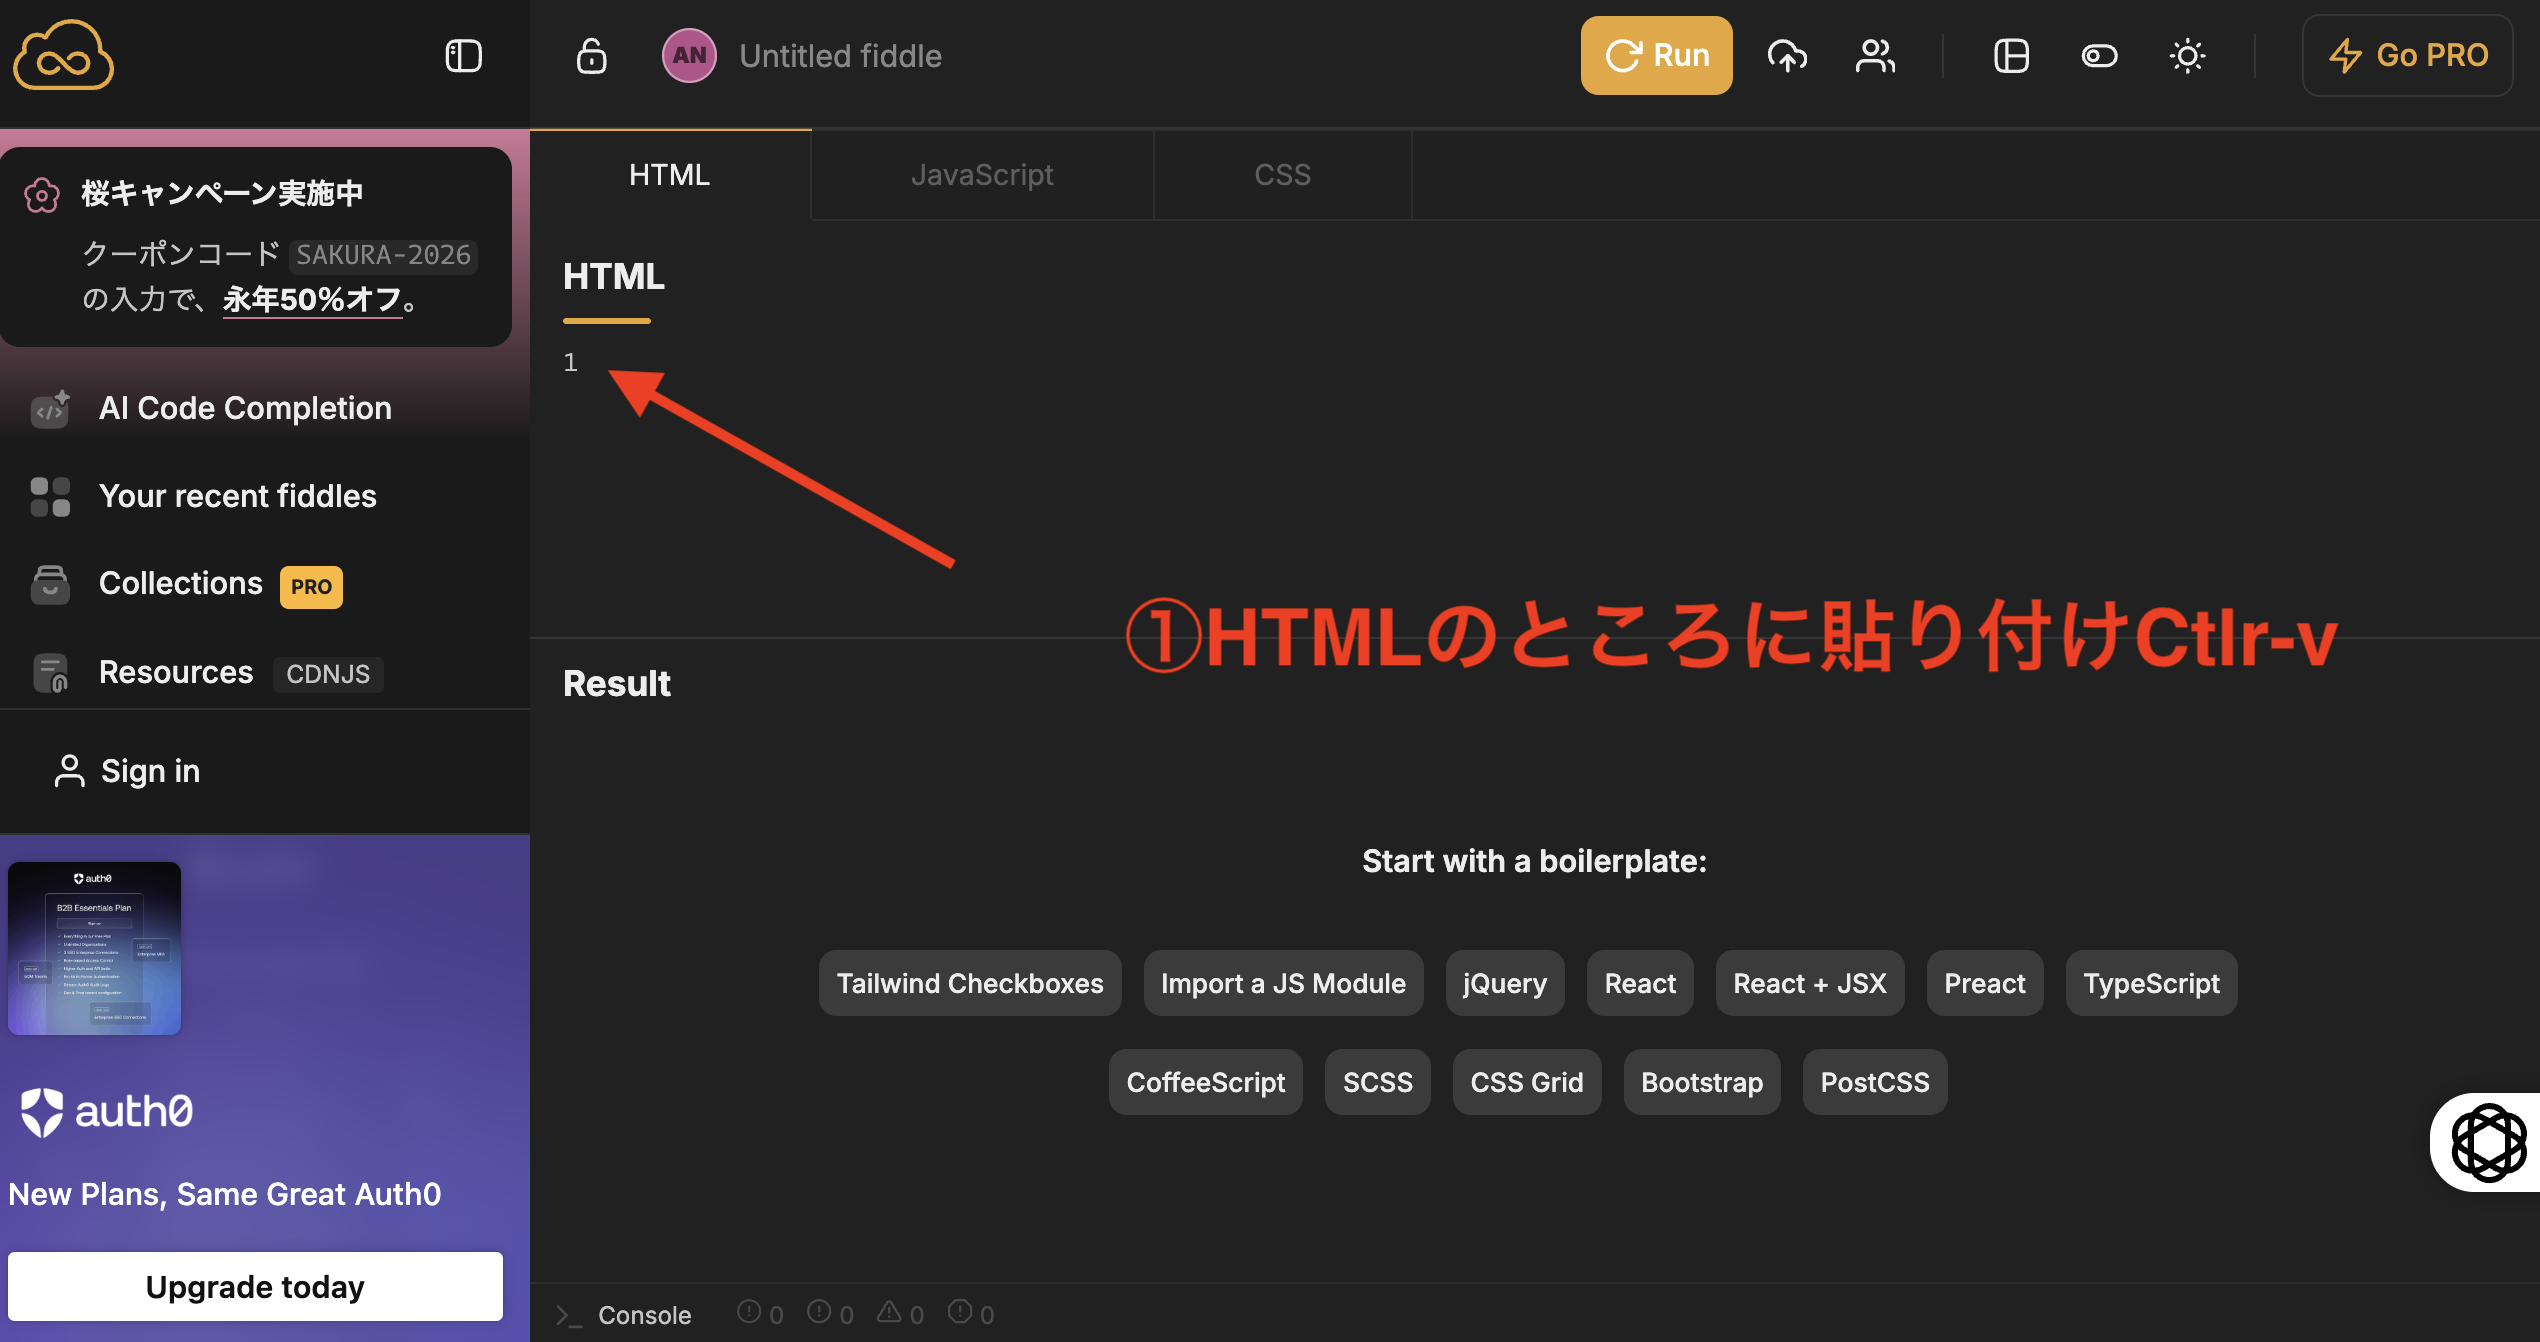Open the AI Code Completion section
The image size is (2540, 1342).
(x=245, y=408)
